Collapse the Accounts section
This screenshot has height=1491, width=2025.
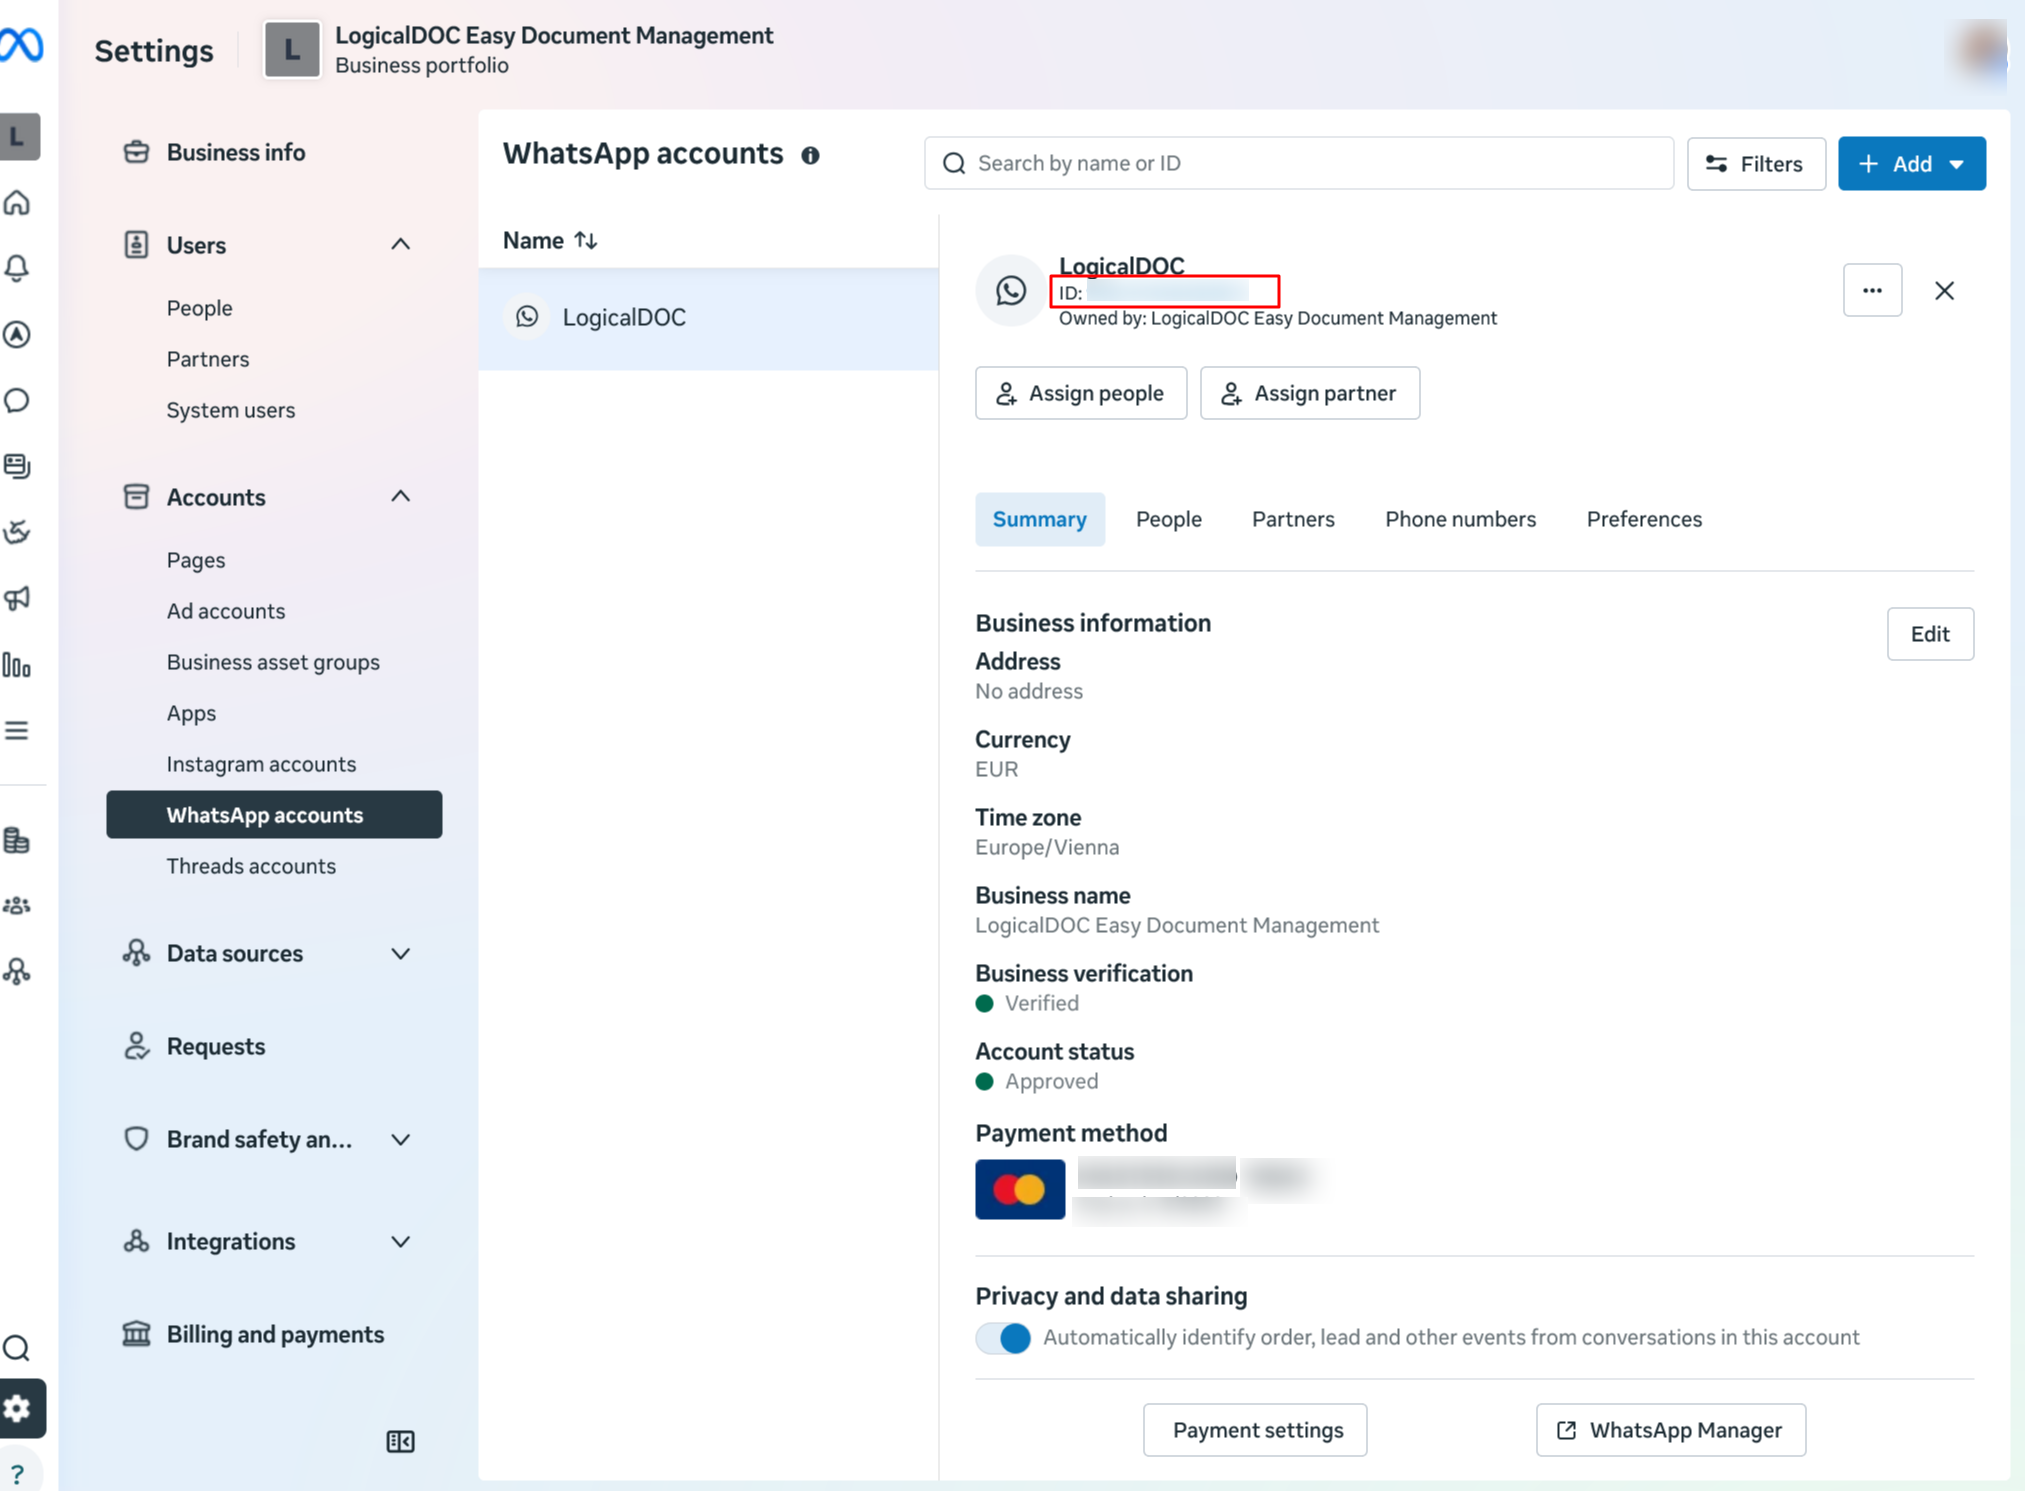coord(400,497)
